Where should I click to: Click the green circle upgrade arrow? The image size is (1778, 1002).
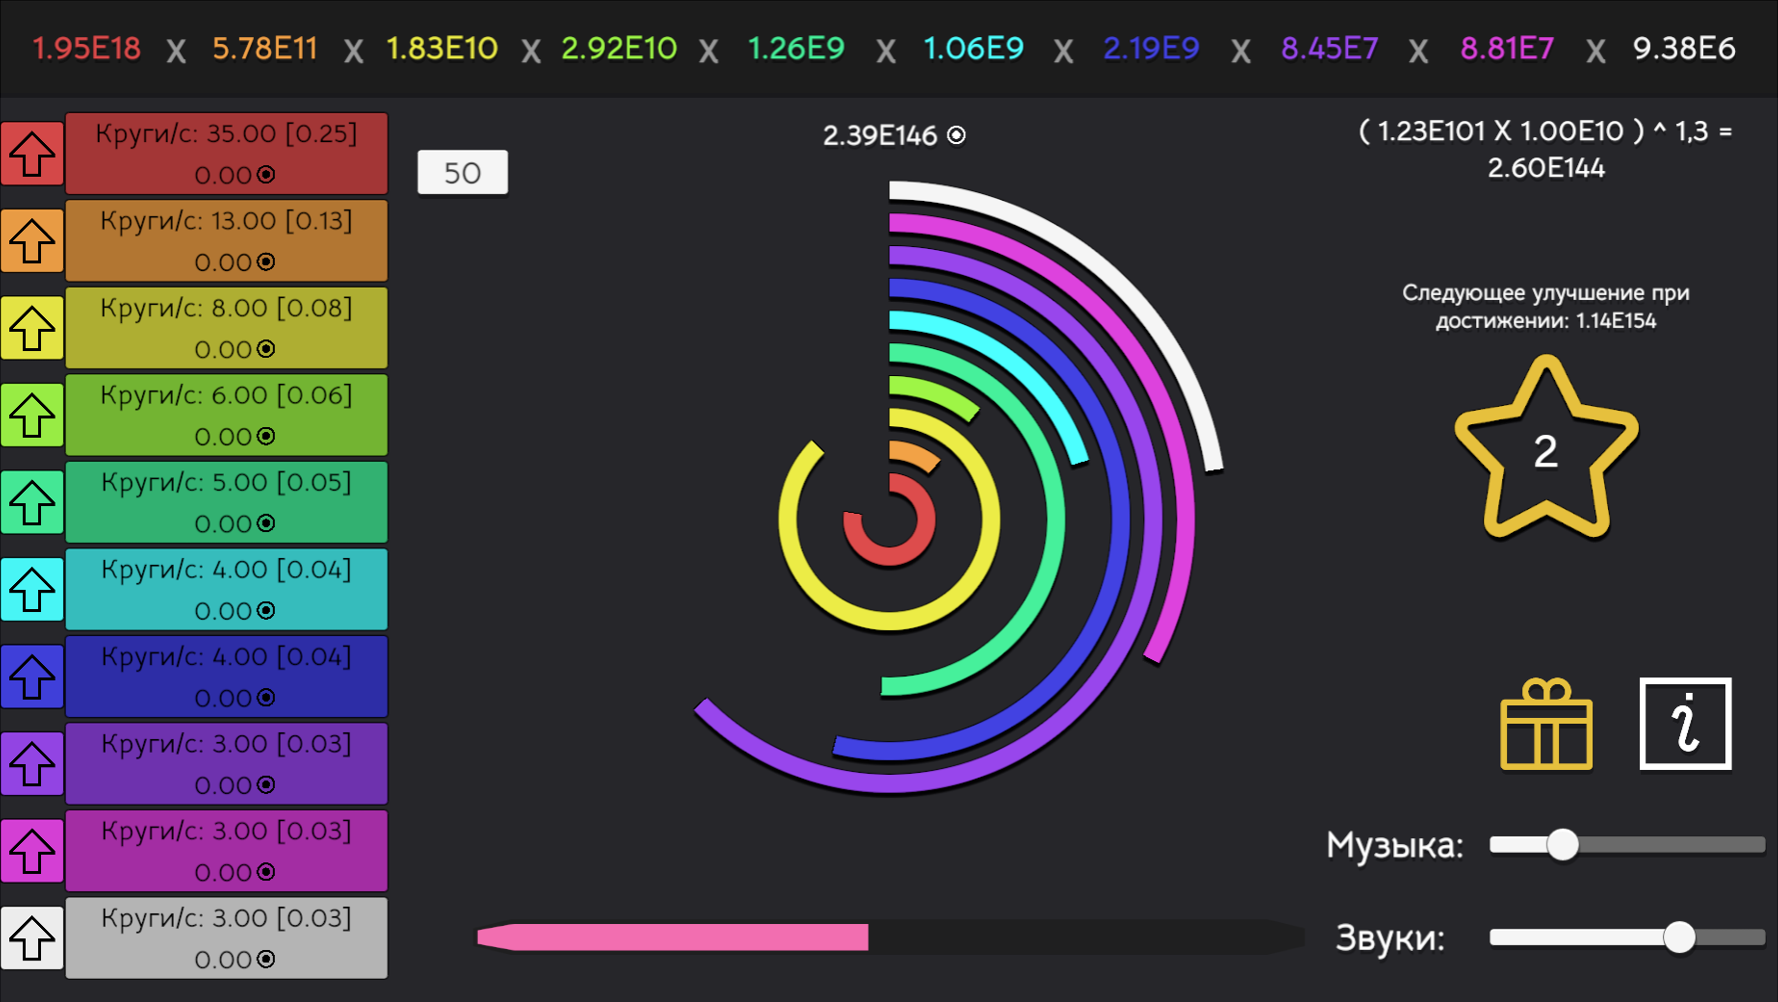point(32,415)
